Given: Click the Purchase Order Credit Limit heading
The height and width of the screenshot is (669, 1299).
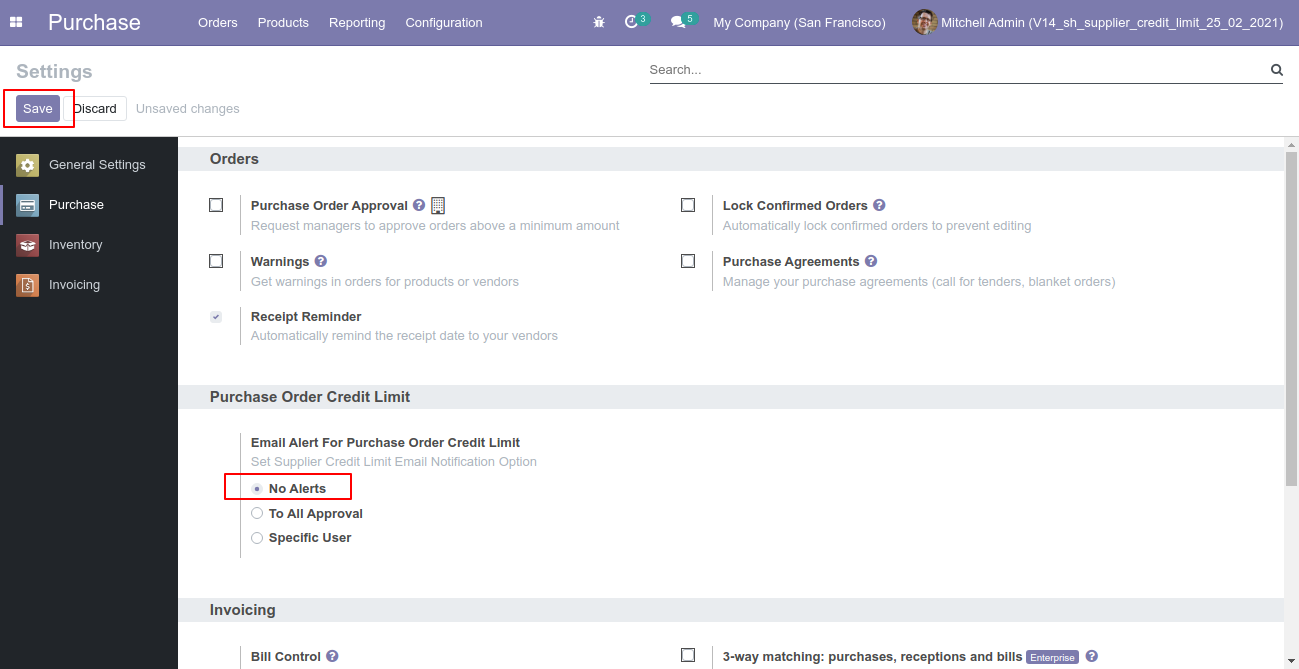Looking at the screenshot, I should (310, 397).
